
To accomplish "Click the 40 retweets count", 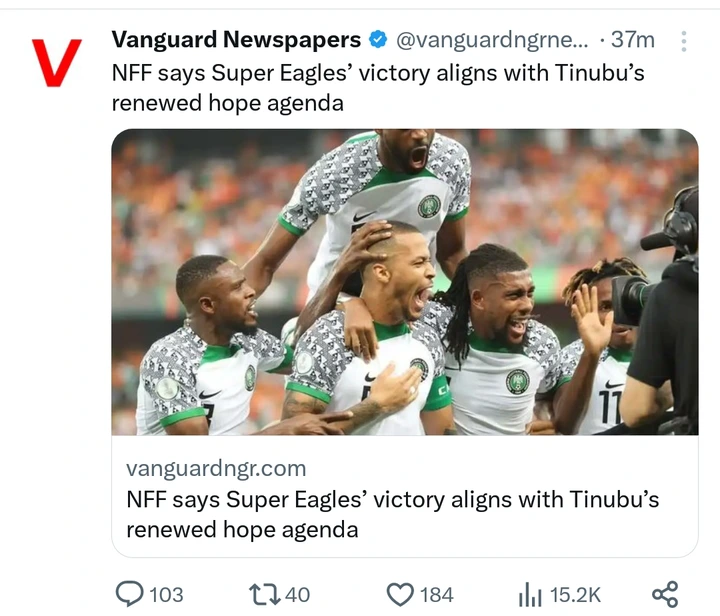I will click(x=298, y=595).
